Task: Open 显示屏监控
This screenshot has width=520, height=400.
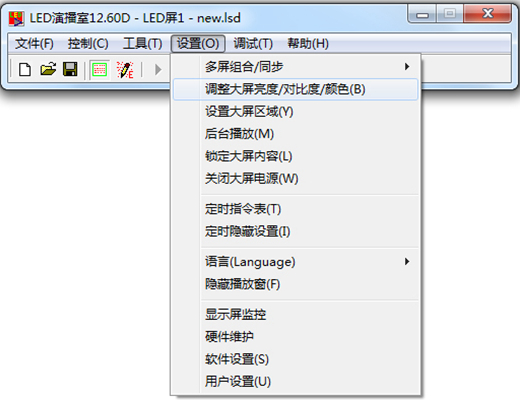Action: tap(295, 315)
